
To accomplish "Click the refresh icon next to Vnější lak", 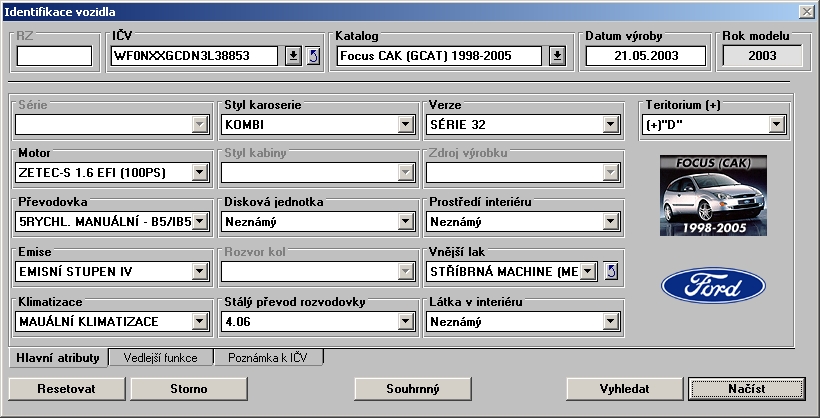I will (x=611, y=271).
